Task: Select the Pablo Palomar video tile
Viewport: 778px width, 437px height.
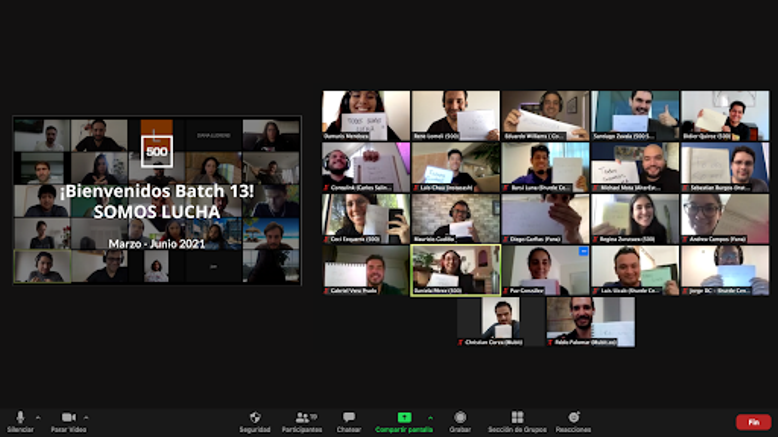Action: pos(590,321)
